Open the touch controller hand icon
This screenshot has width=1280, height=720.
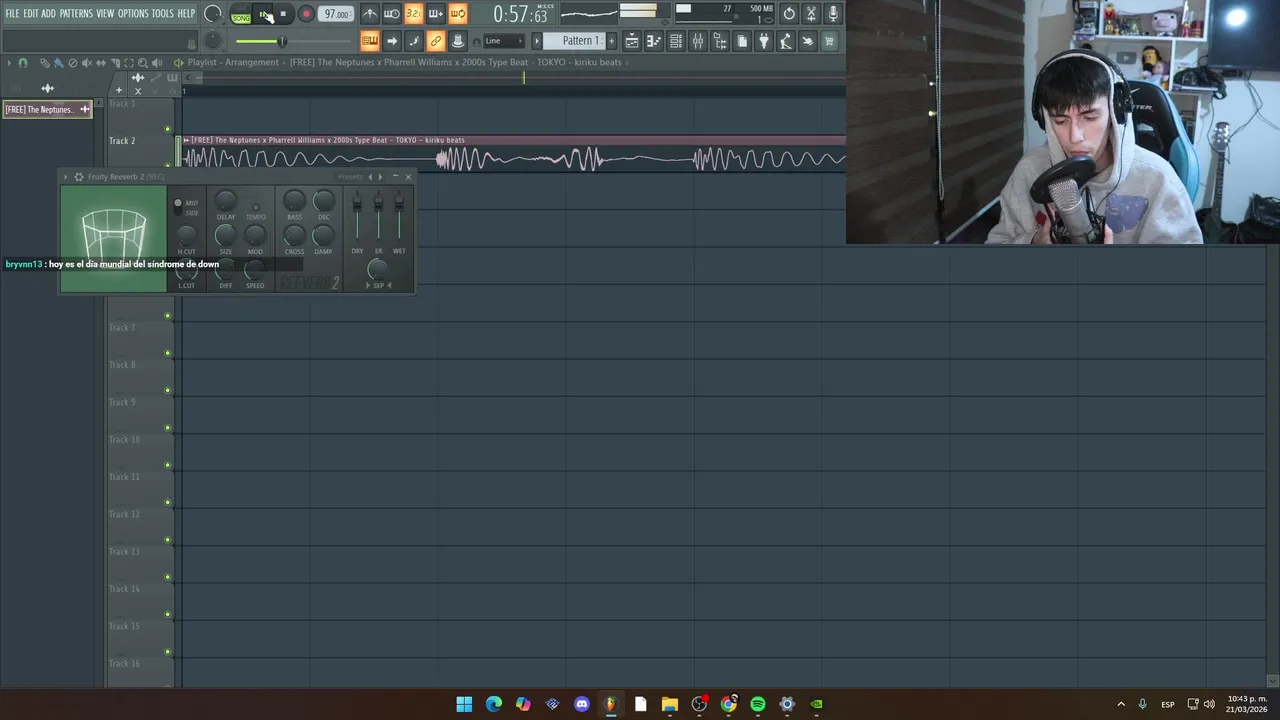[808, 41]
